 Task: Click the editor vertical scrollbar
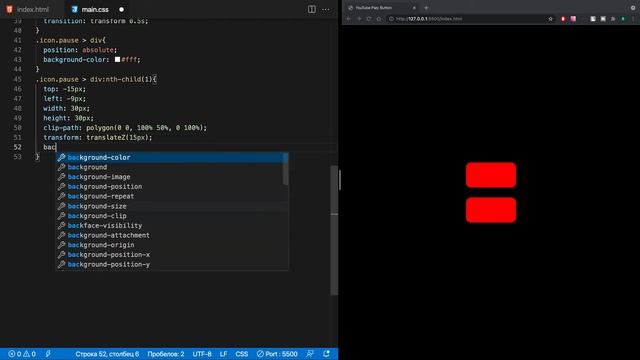coord(334,230)
